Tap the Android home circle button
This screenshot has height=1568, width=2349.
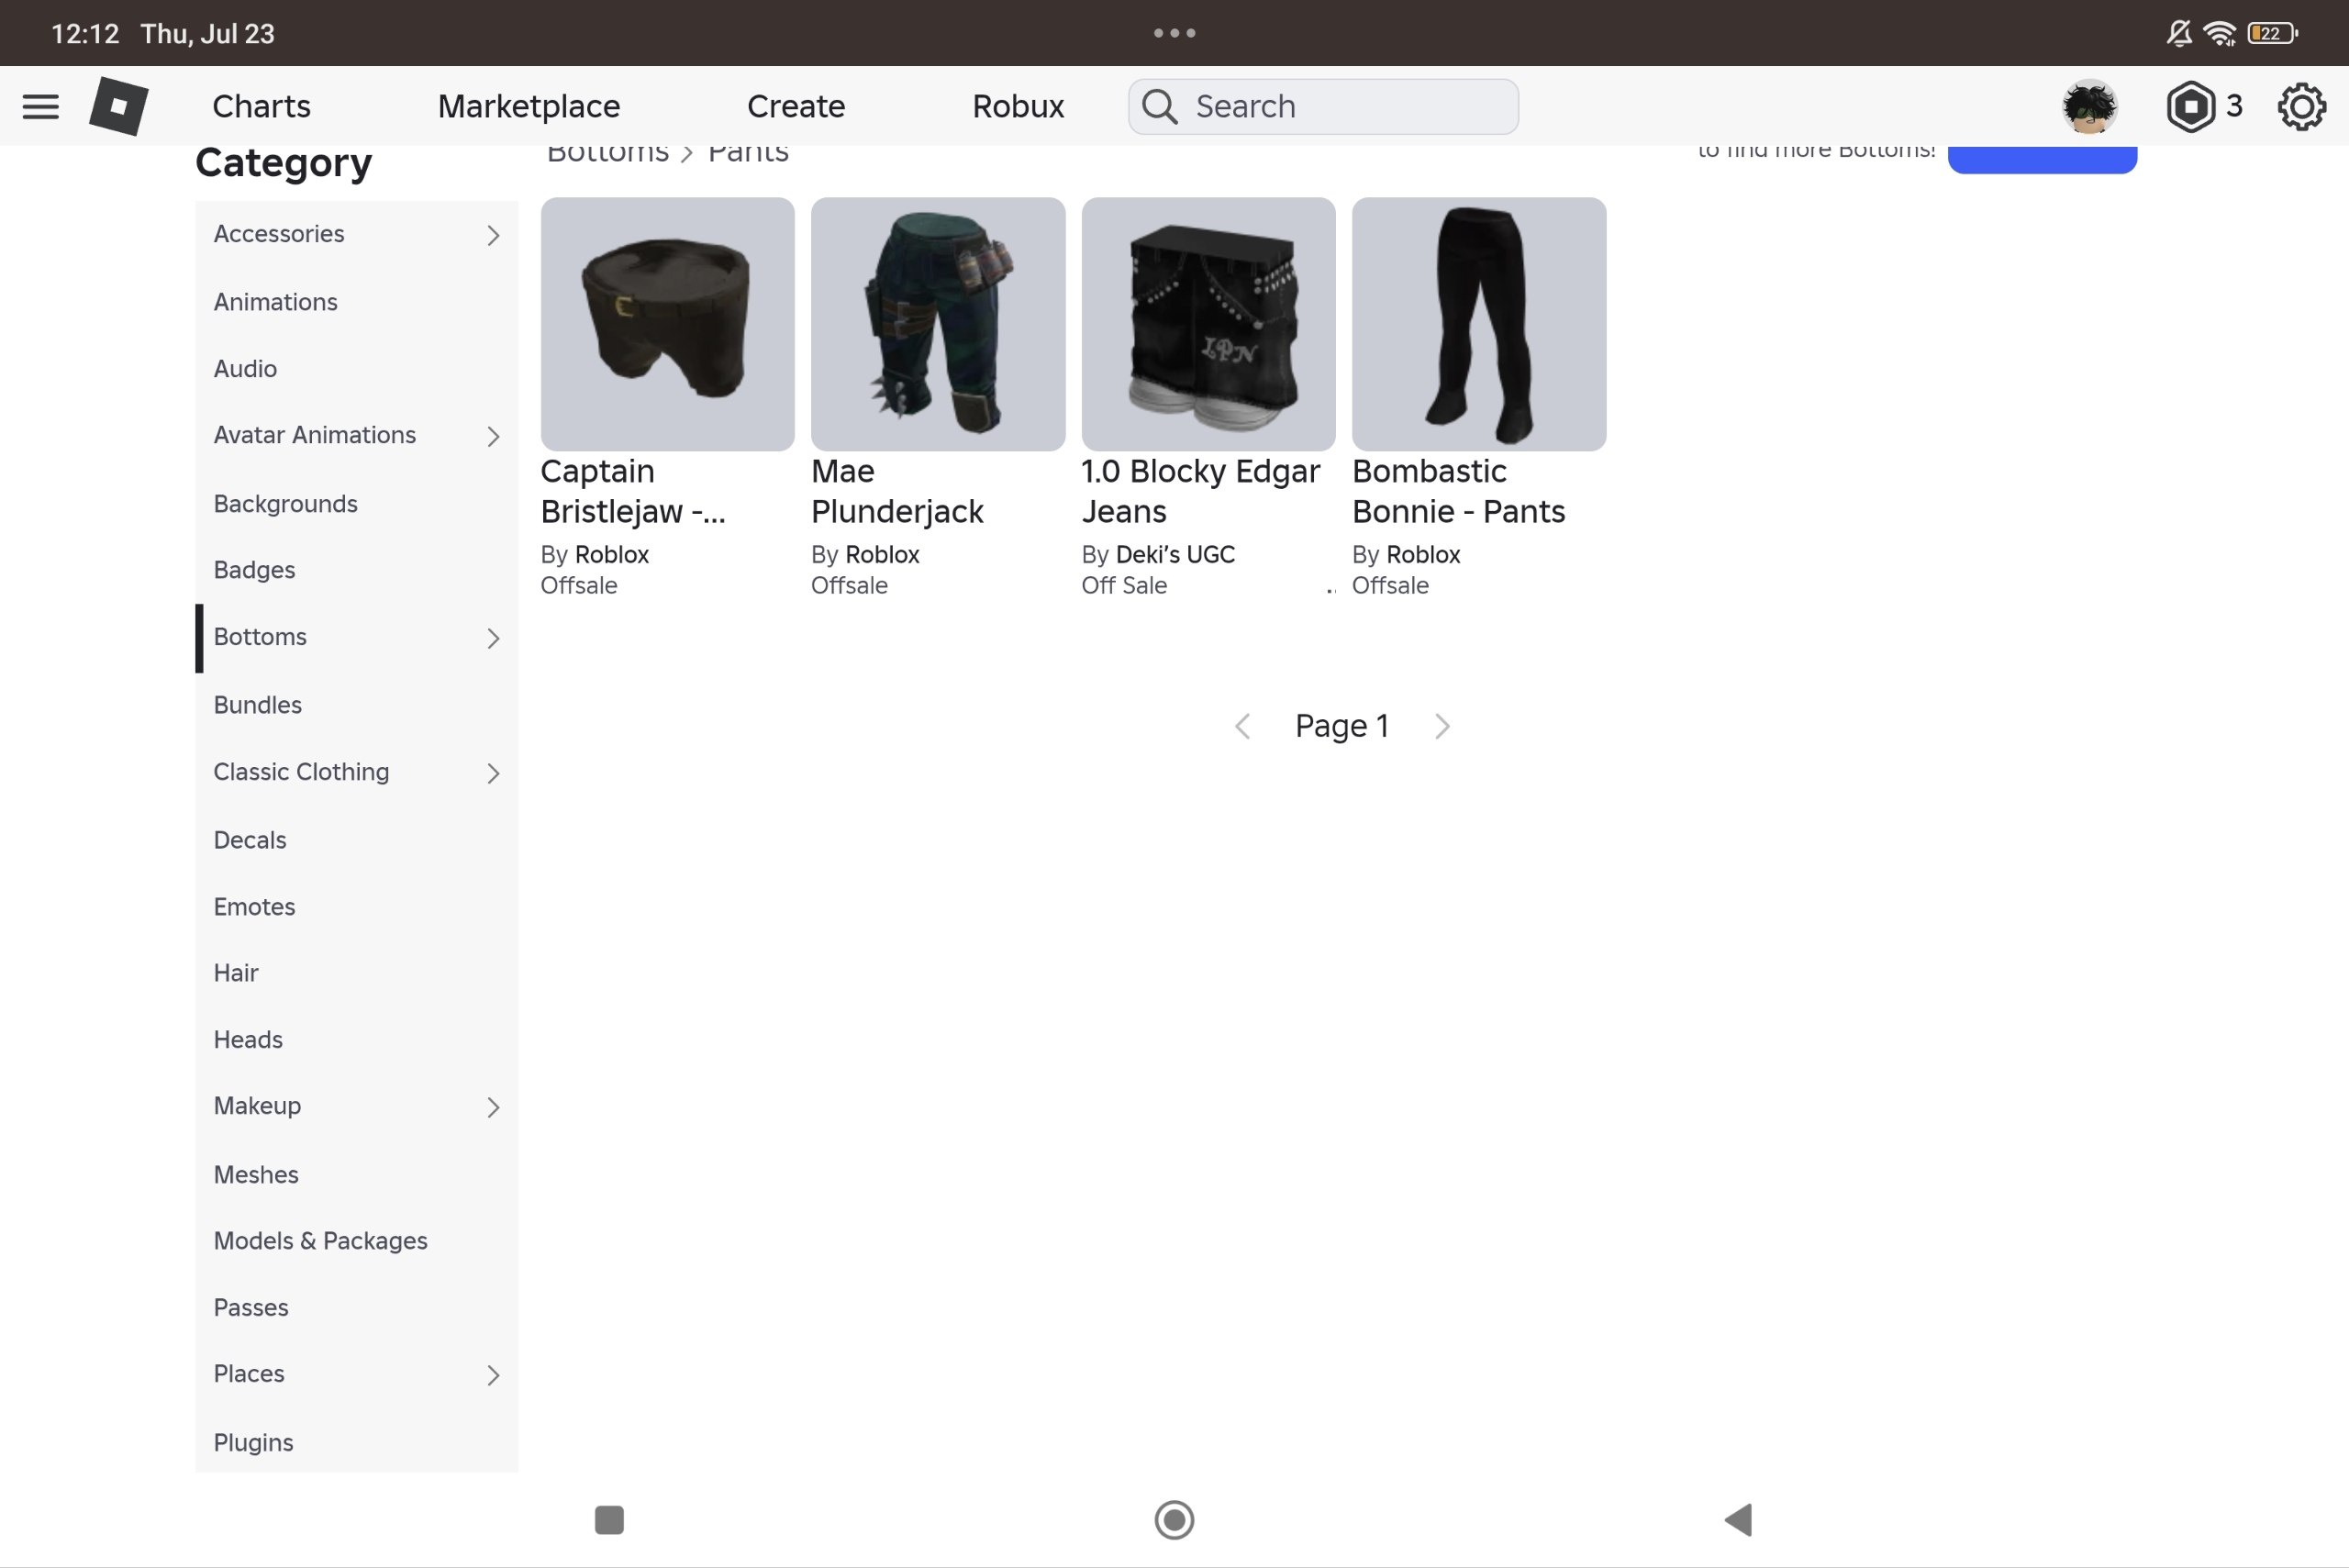tap(1174, 1519)
